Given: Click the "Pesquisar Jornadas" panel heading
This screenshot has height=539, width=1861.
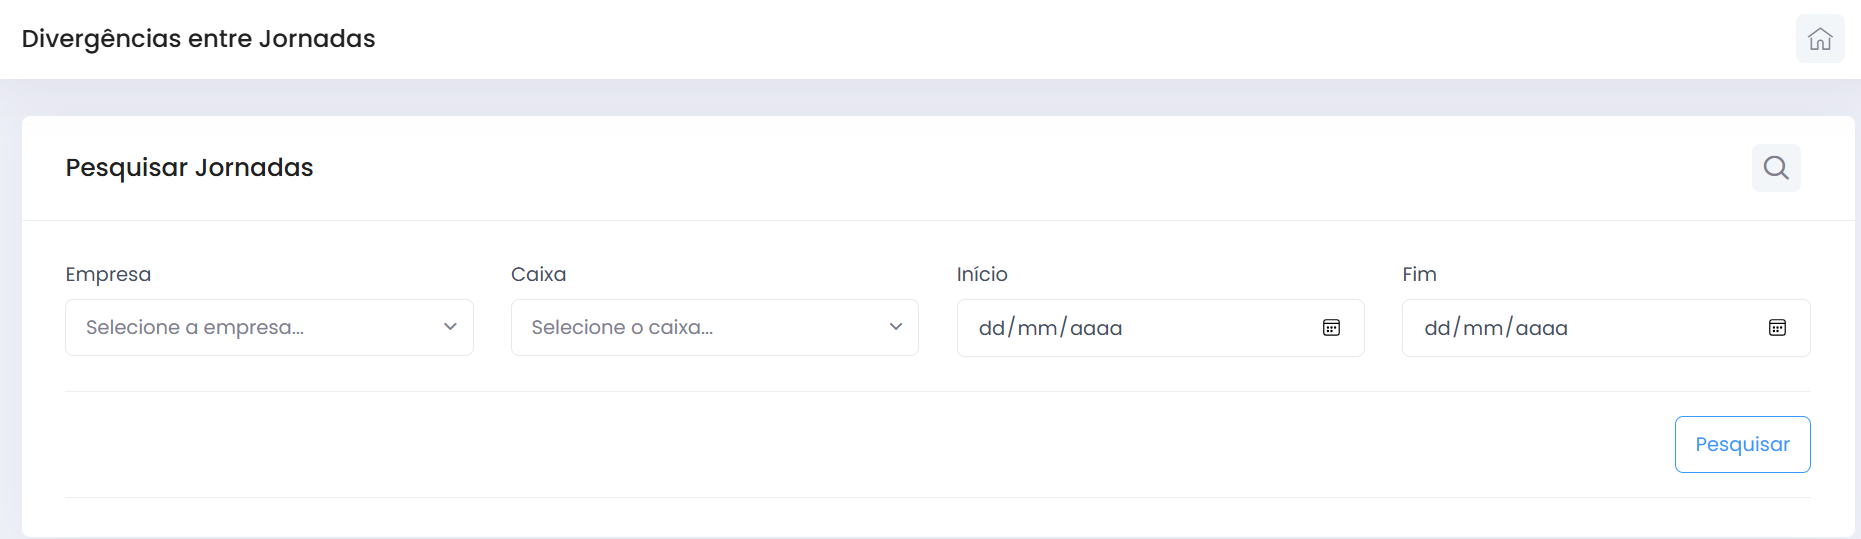Looking at the screenshot, I should click(x=189, y=167).
